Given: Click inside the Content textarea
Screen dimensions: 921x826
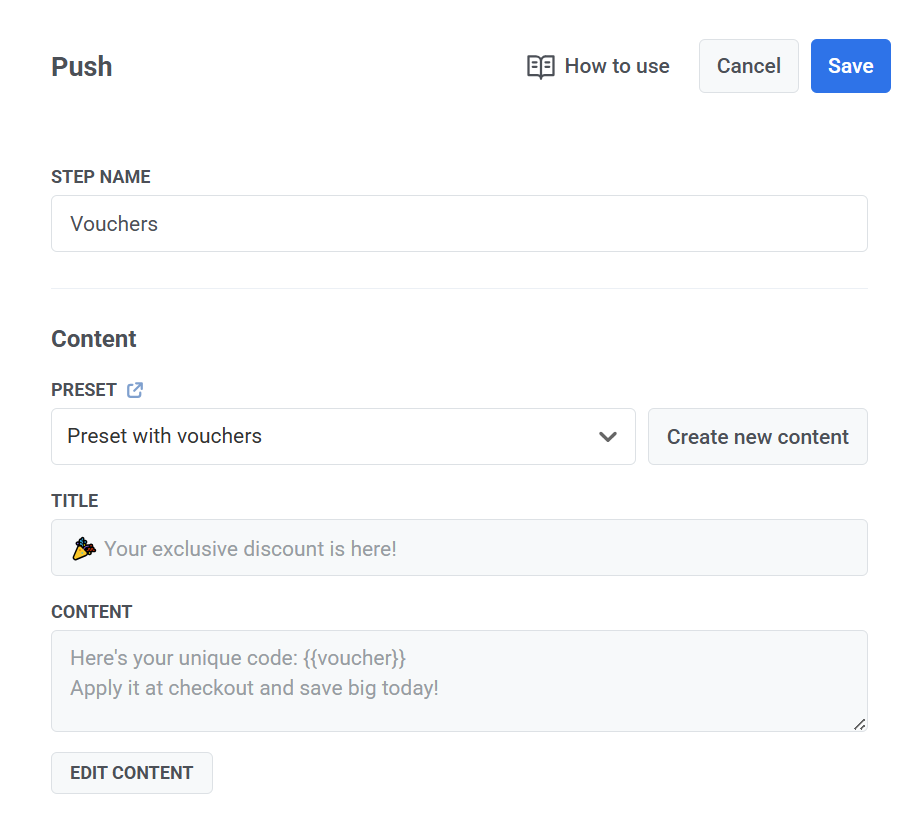Looking at the screenshot, I should [x=459, y=680].
